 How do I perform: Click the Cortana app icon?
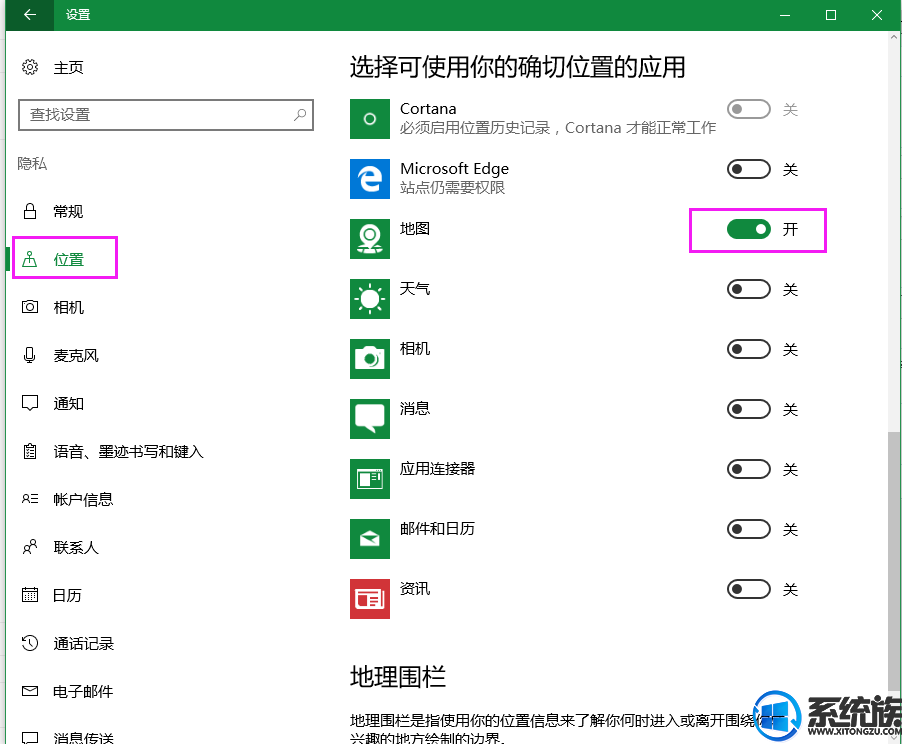[370, 119]
